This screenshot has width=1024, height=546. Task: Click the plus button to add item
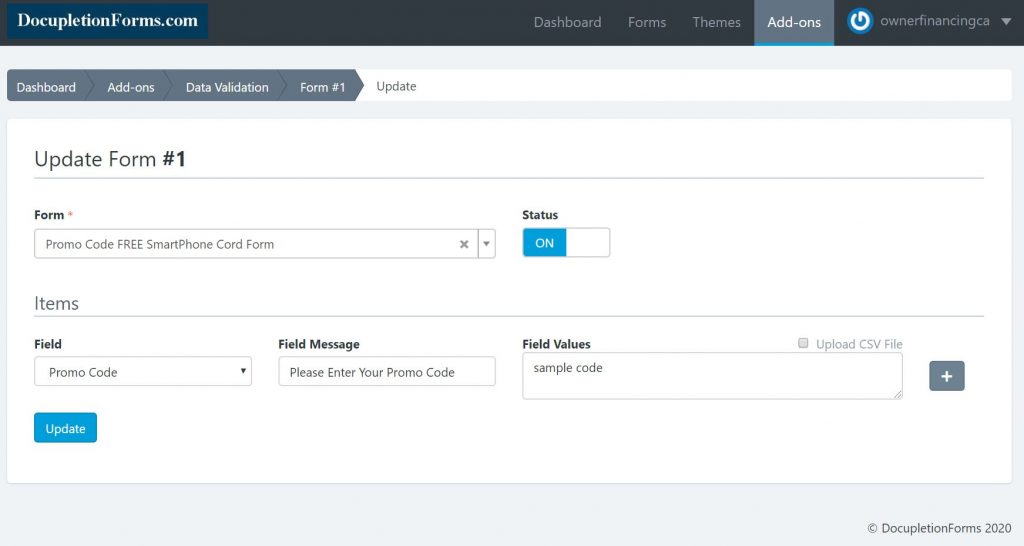tap(946, 376)
